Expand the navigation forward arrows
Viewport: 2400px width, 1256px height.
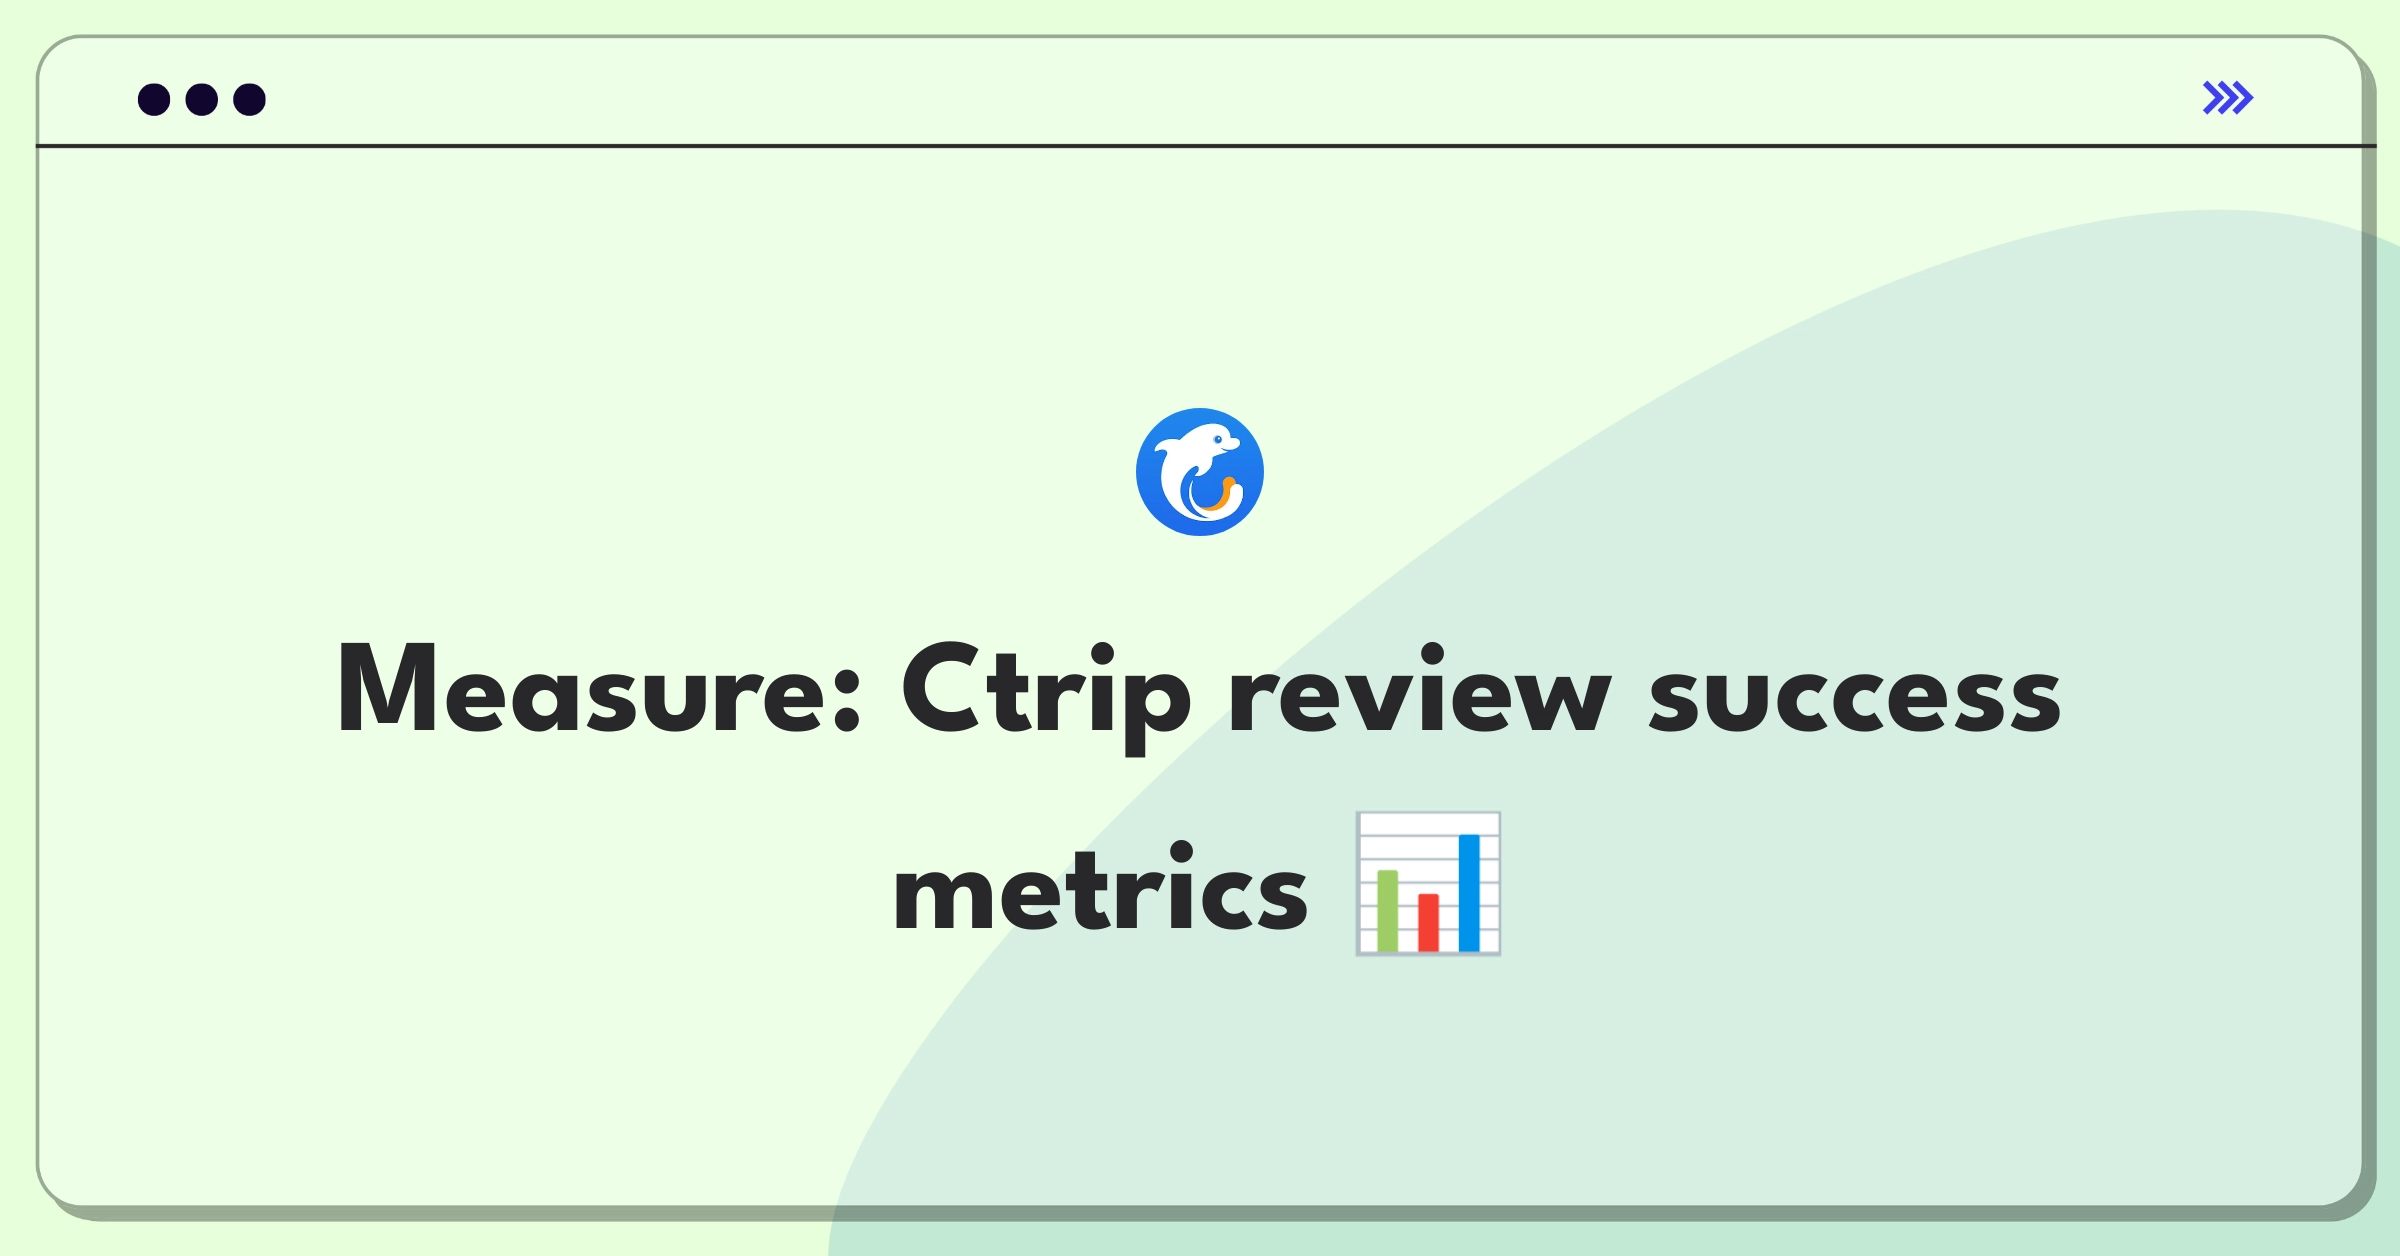coord(2229,98)
